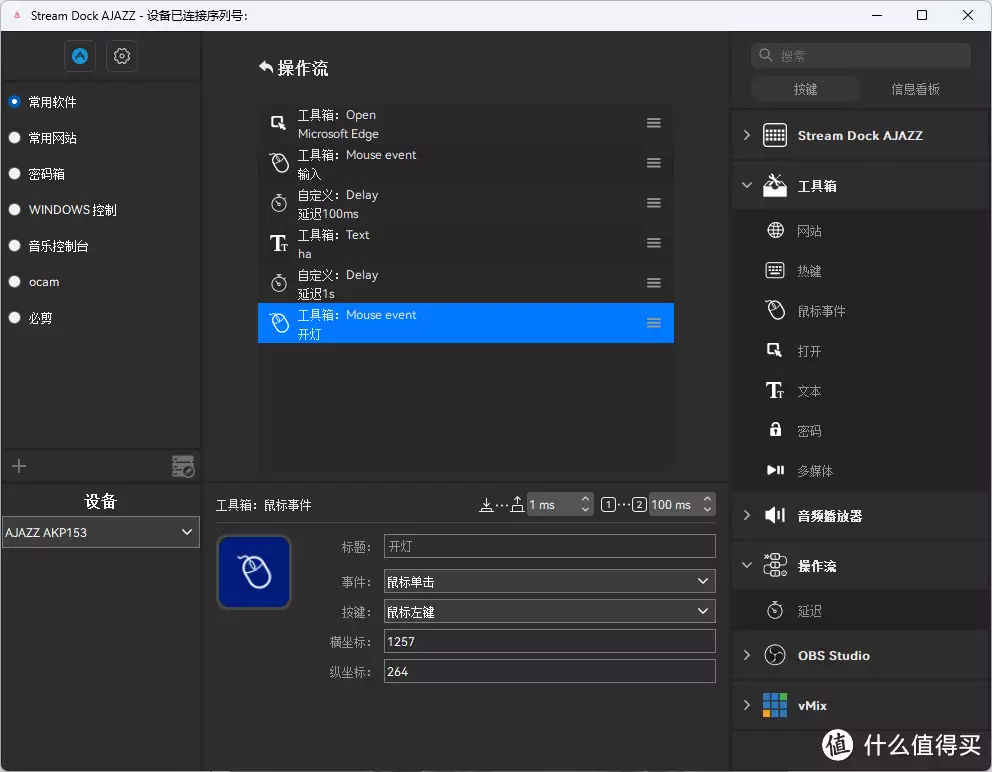Image resolution: width=992 pixels, height=772 pixels.
Task: Open the 事件 mouse click dropdown
Action: point(549,581)
